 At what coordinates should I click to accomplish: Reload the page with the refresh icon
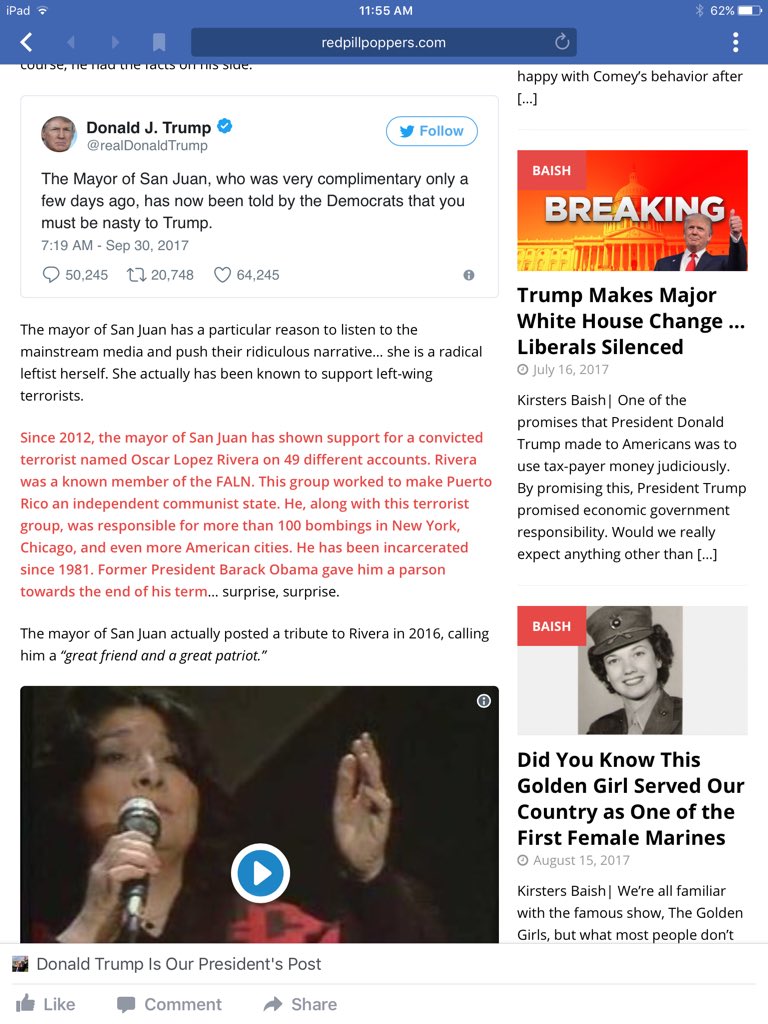pos(562,42)
